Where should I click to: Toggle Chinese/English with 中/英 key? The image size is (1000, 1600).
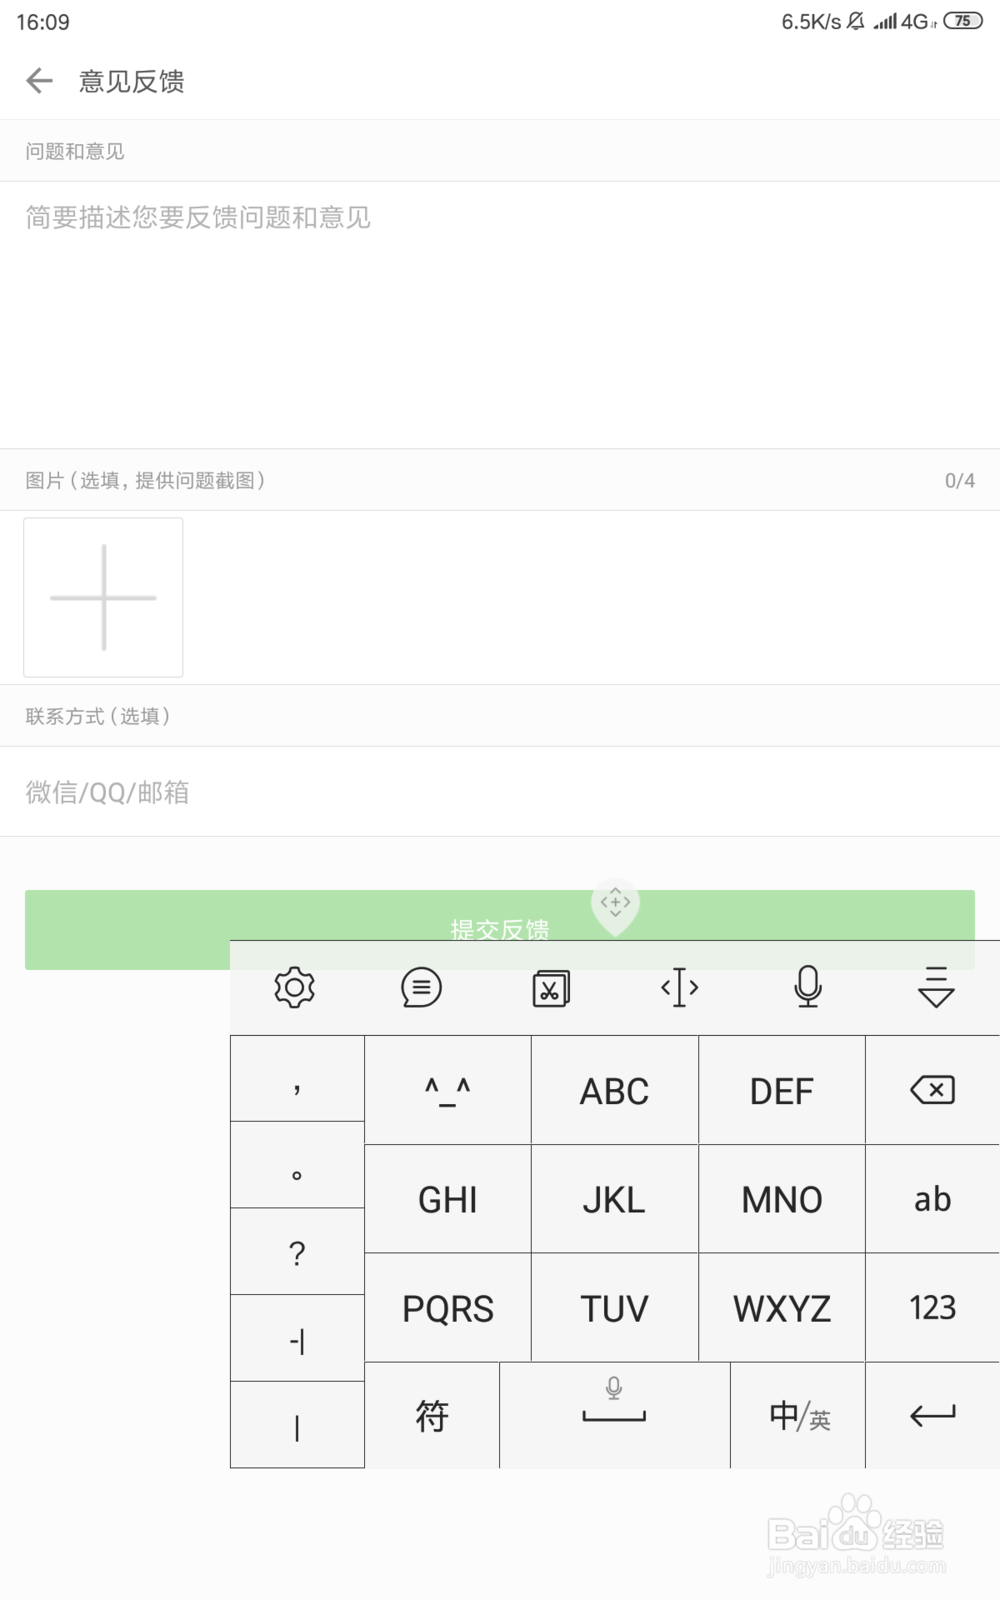(x=798, y=1415)
